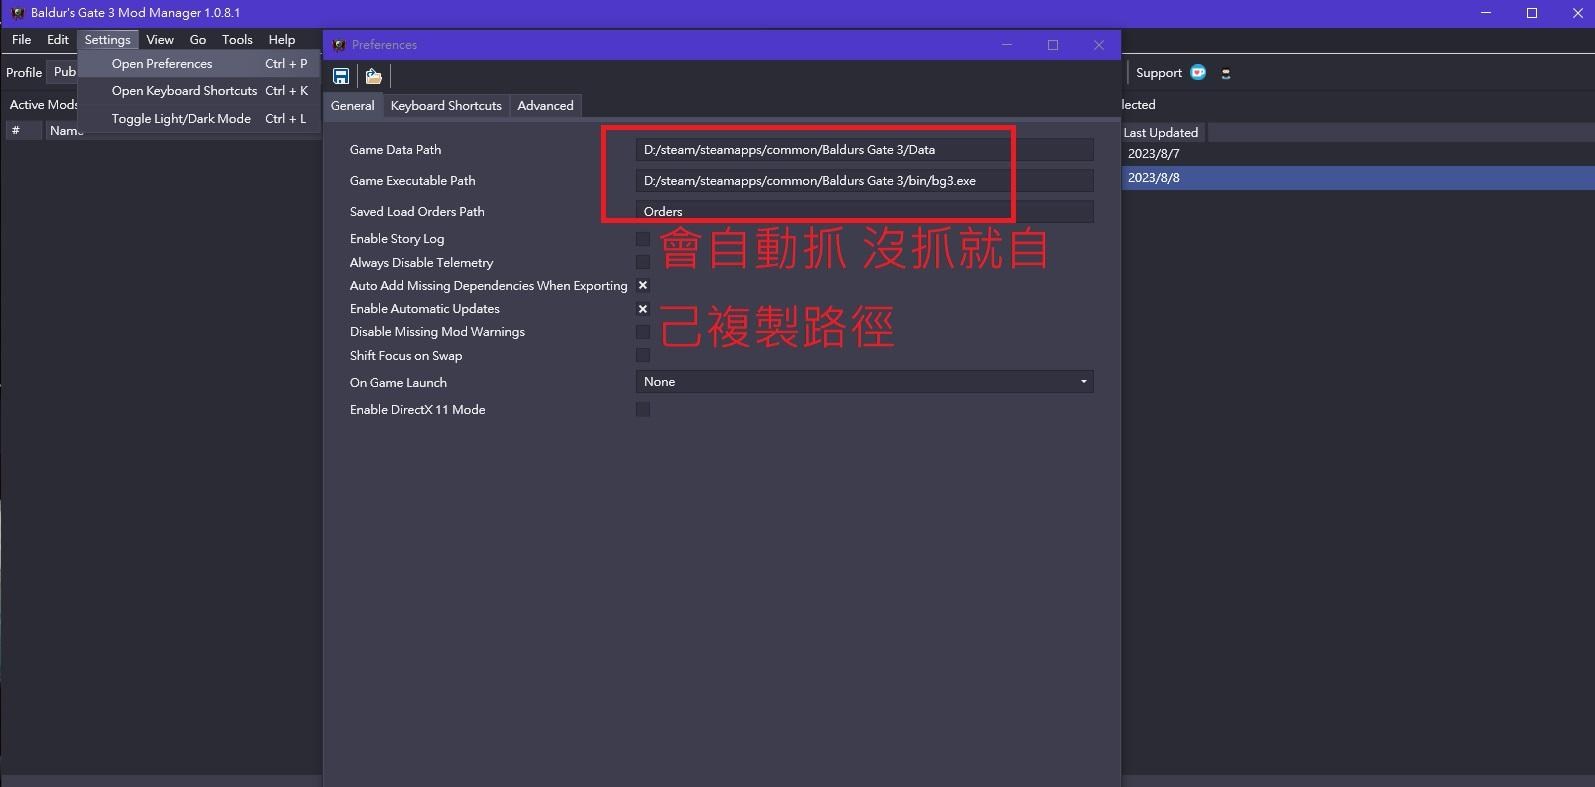Save preferences using the floppy disk icon
The height and width of the screenshot is (787, 1595).
[341, 76]
